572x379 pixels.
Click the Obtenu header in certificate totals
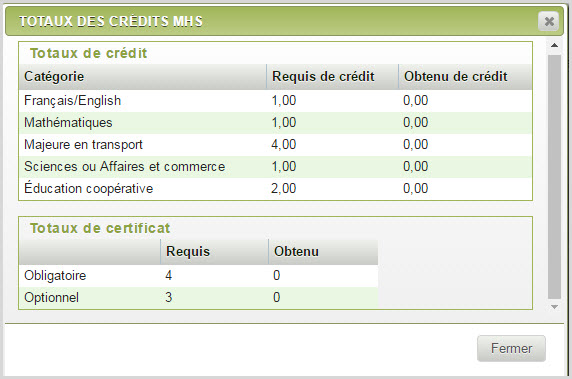click(323, 252)
